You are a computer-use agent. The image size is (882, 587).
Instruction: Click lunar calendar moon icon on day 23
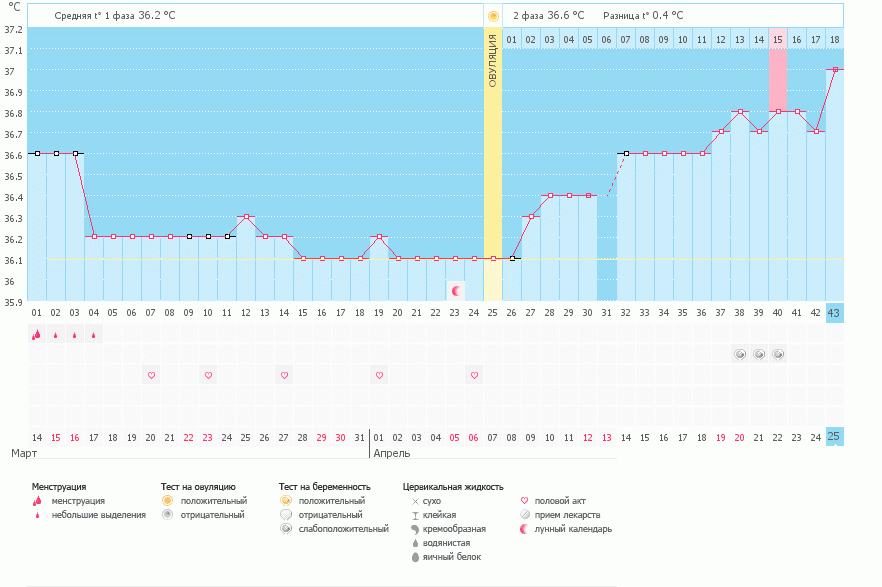click(x=456, y=290)
